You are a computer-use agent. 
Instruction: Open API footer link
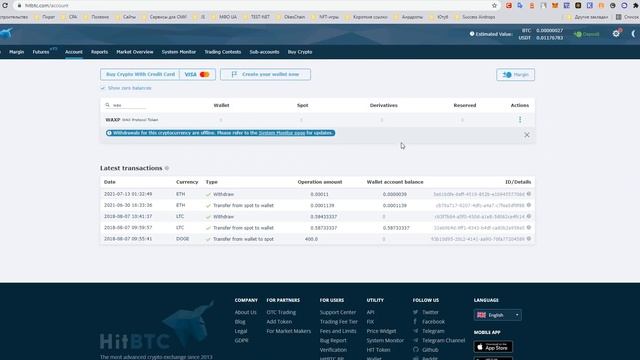click(370, 312)
